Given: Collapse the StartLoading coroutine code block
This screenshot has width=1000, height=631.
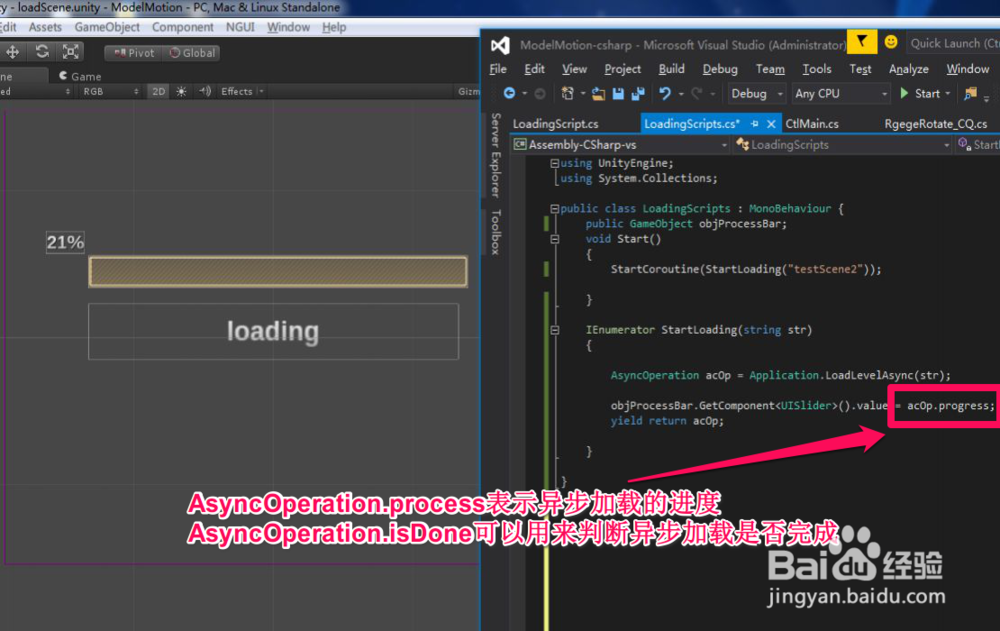Looking at the screenshot, I should coord(553,330).
